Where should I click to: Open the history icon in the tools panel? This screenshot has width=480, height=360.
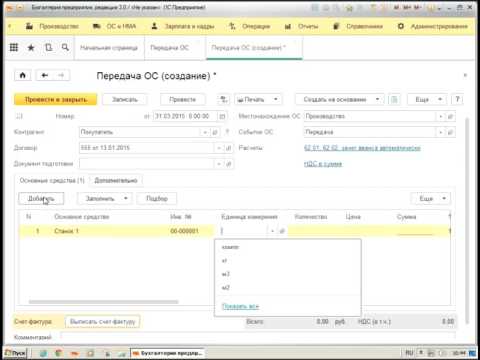pyautogui.click(x=49, y=48)
